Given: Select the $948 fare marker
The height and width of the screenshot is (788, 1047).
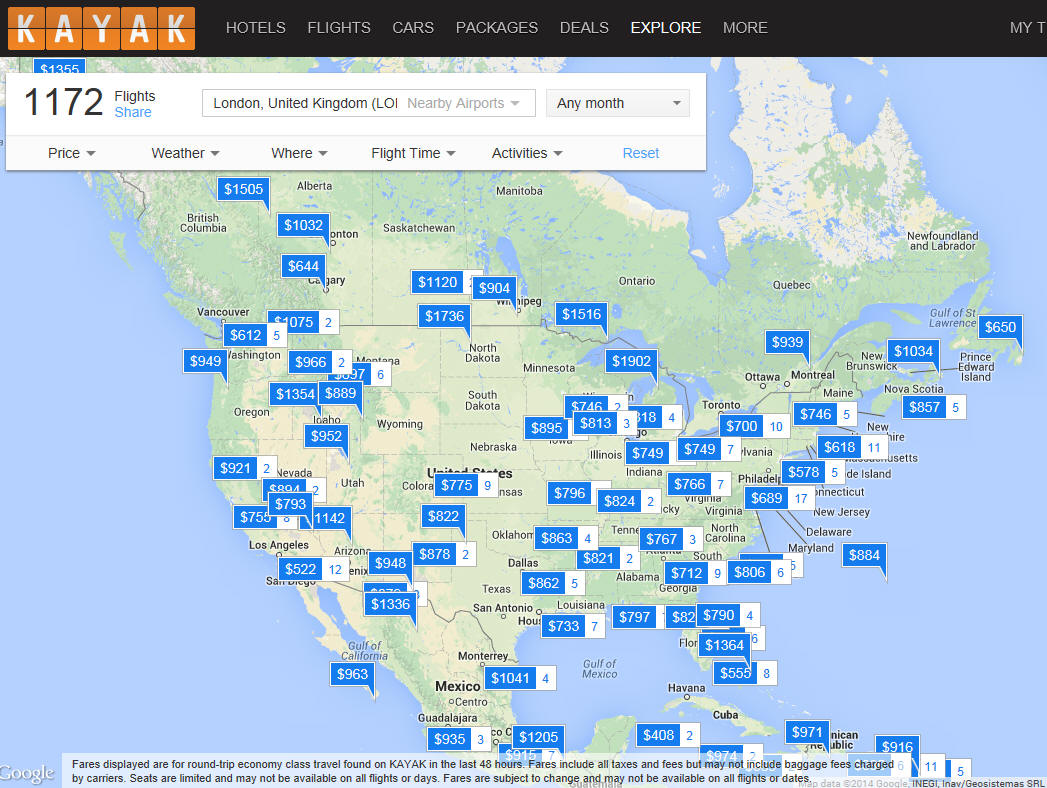Looking at the screenshot, I should 391,563.
